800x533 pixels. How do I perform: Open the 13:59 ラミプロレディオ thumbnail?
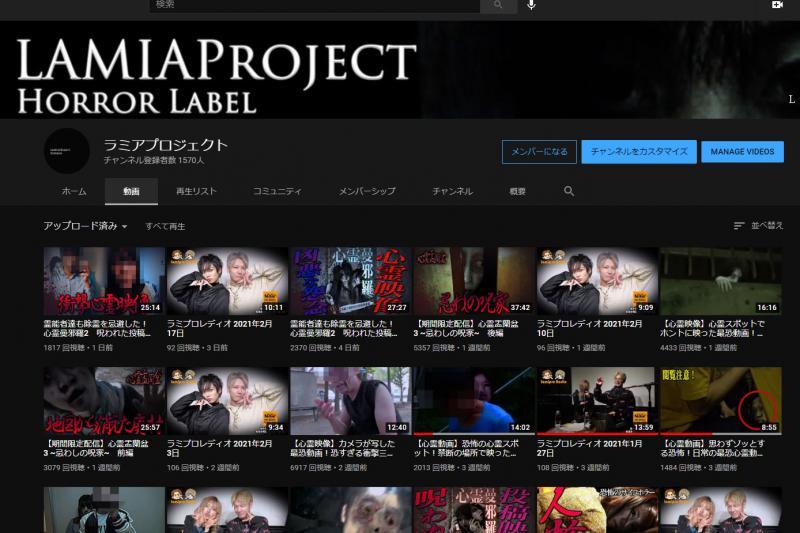(x=597, y=401)
